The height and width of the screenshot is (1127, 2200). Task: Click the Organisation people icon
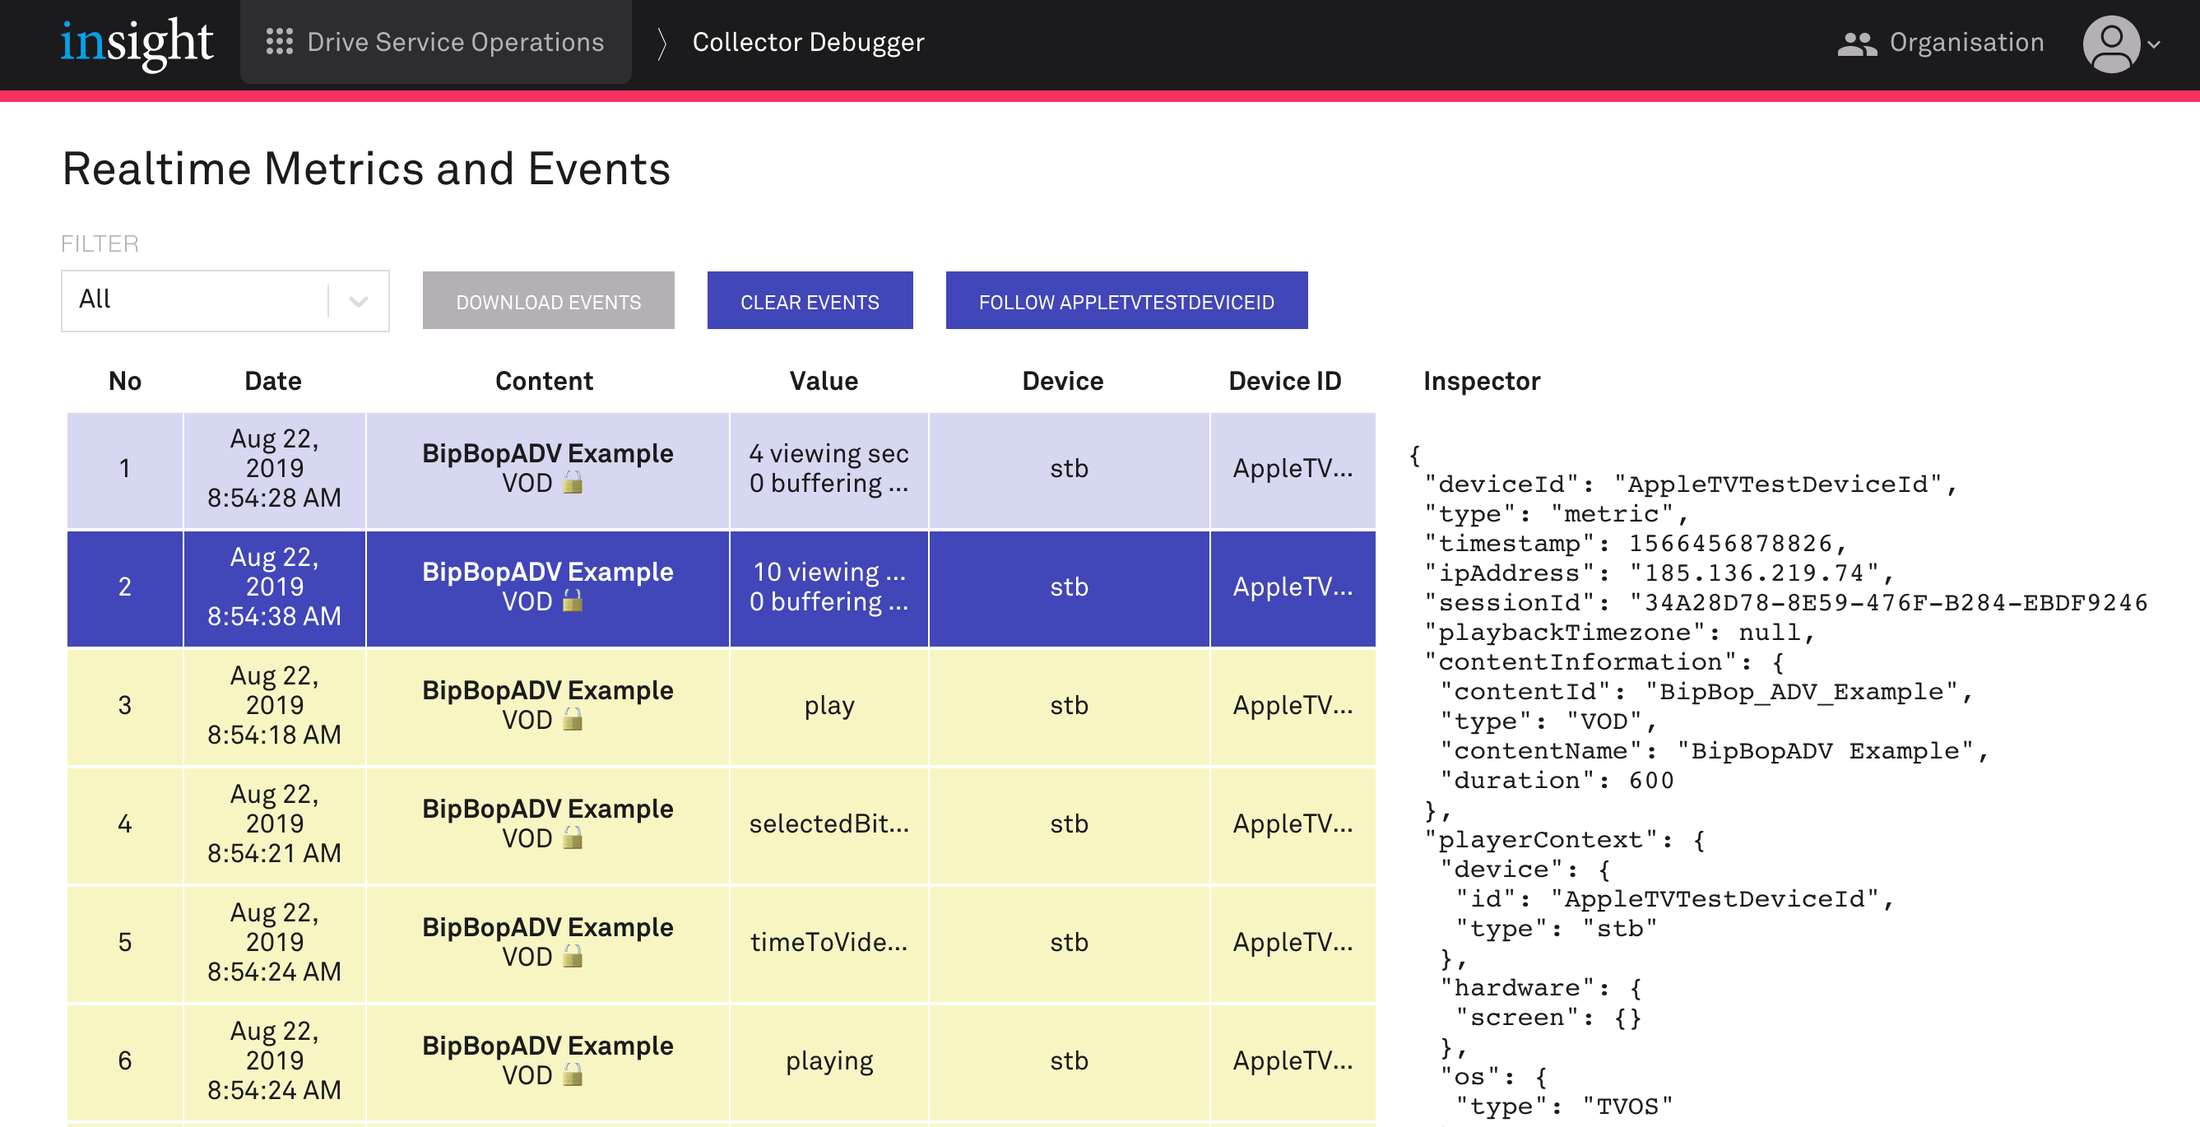[1857, 43]
